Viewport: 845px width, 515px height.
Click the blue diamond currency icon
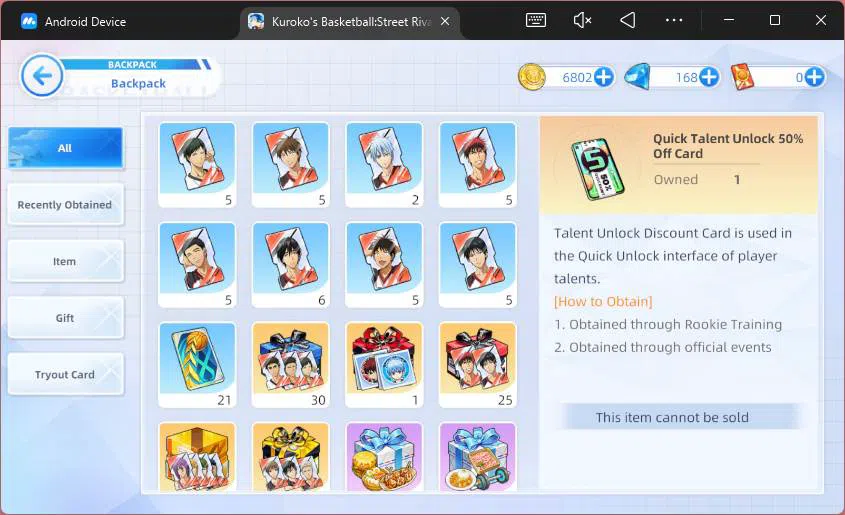pos(637,77)
